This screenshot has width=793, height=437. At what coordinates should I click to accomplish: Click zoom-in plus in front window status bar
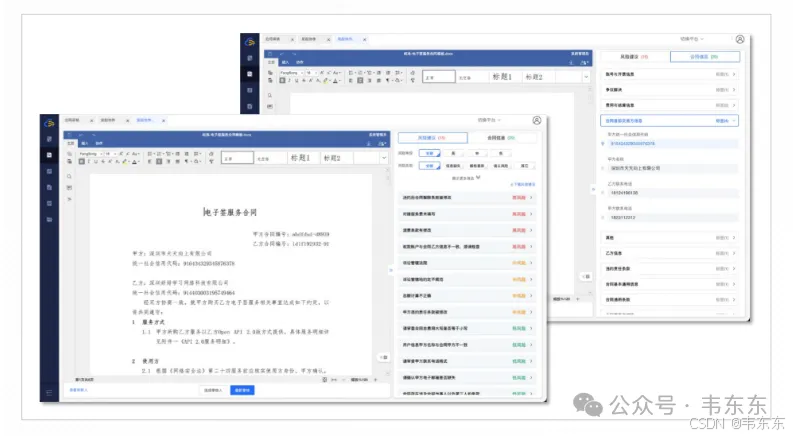click(375, 380)
